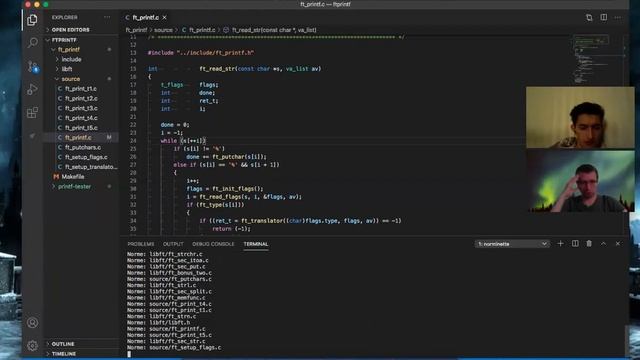Click the open changes icon in editor toolbar

[x=589, y=18]
